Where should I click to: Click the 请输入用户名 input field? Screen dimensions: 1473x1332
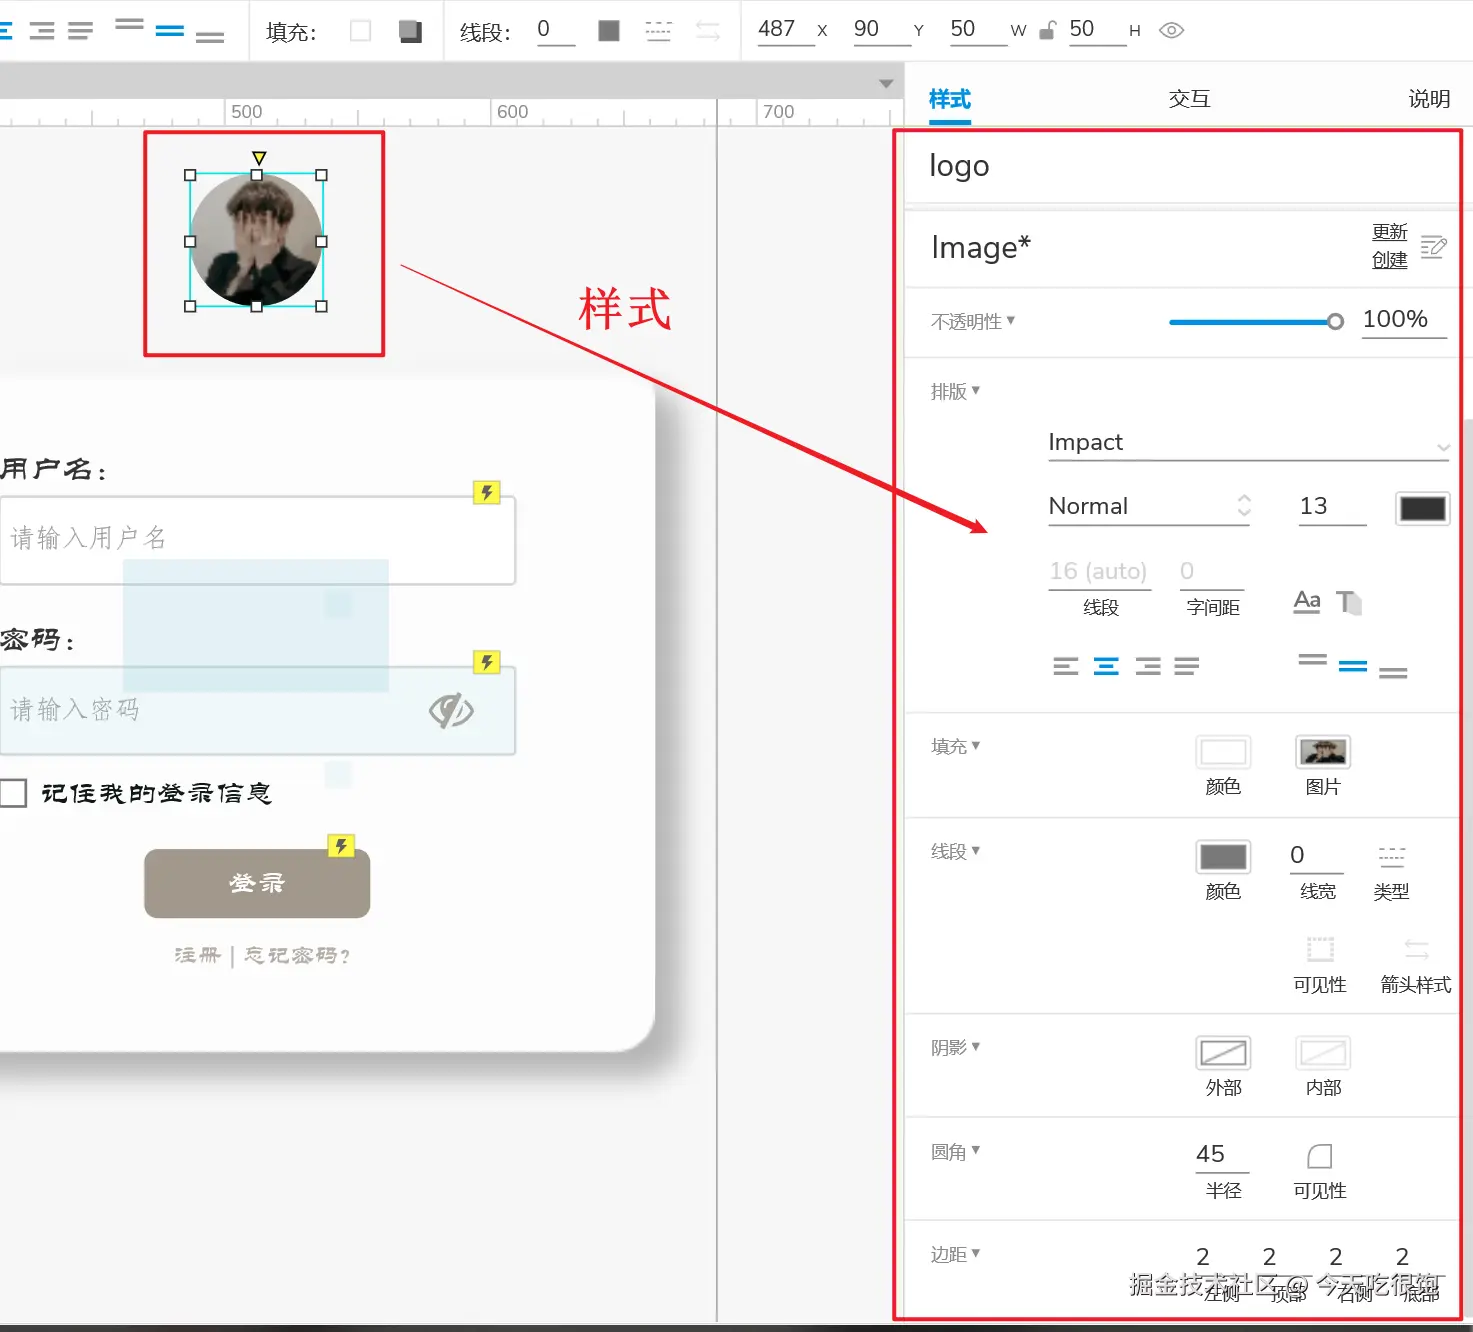[x=257, y=540]
